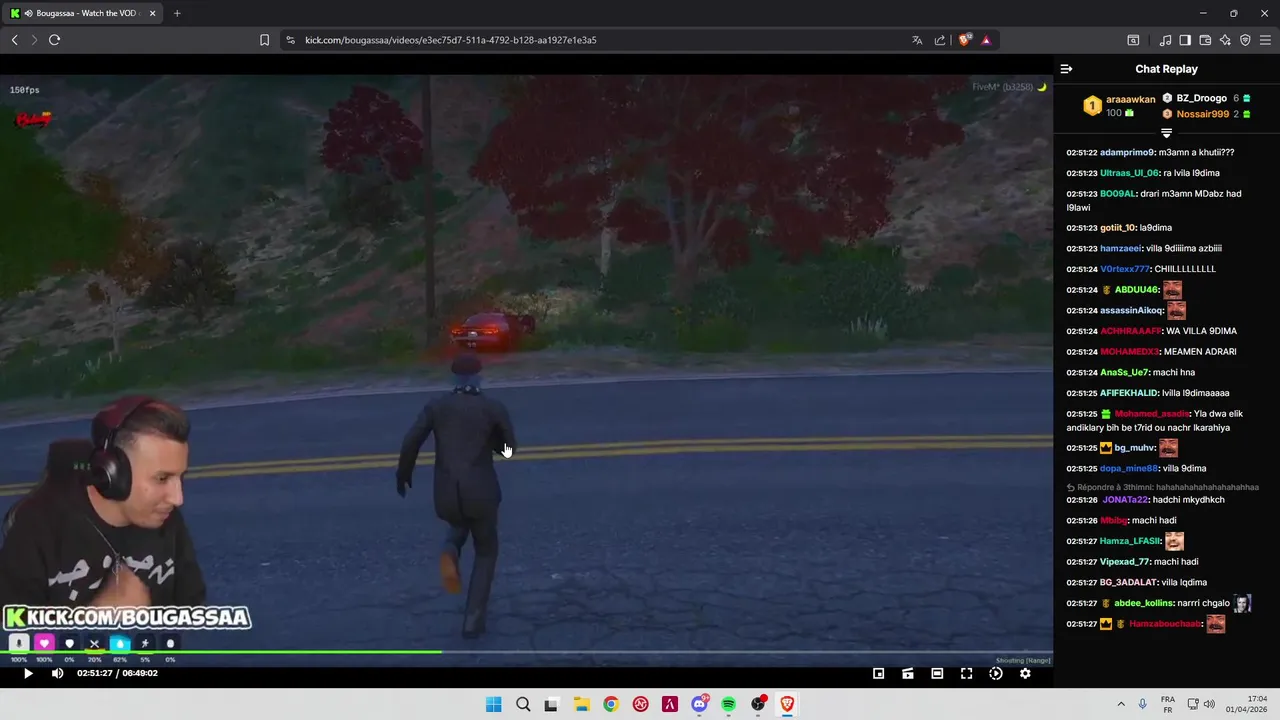Go back to the previous page
1280x720 pixels.
tap(14, 40)
